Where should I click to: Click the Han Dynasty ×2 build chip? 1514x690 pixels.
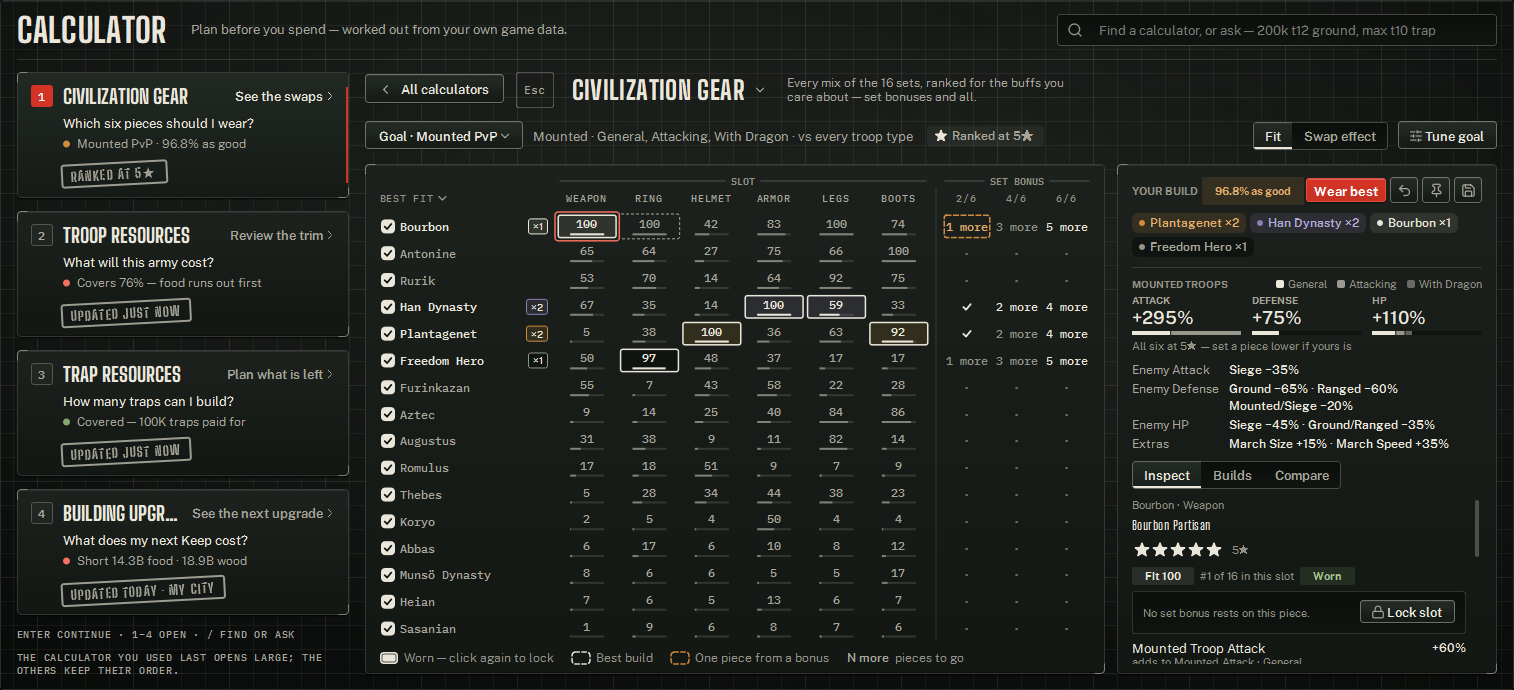click(1308, 223)
